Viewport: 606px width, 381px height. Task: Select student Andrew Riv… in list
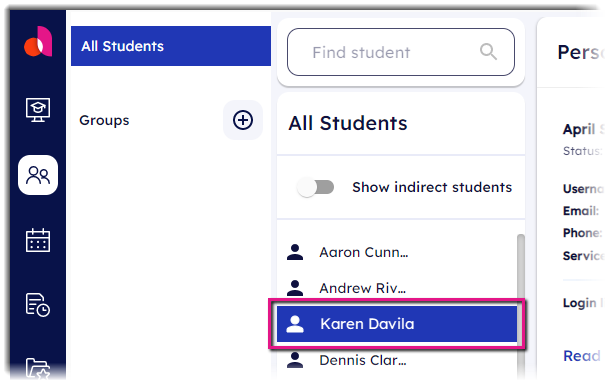(x=397, y=288)
